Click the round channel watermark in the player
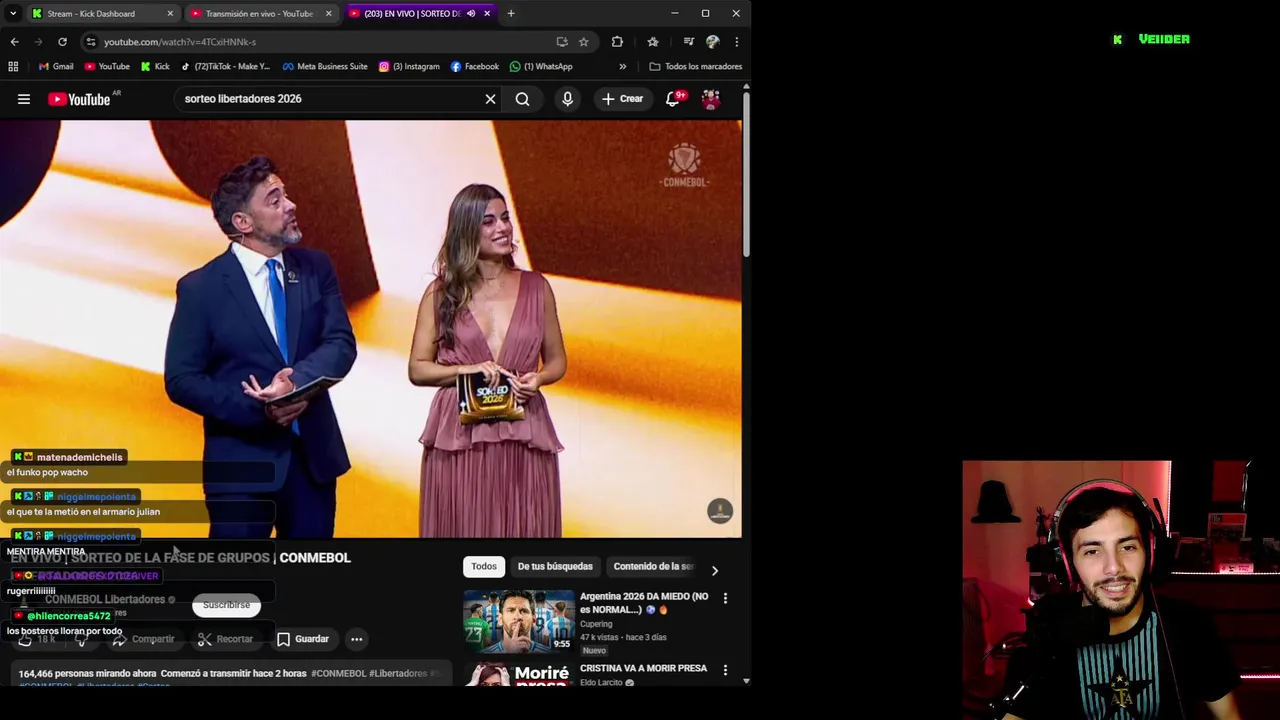This screenshot has height=720, width=1280. 720,511
